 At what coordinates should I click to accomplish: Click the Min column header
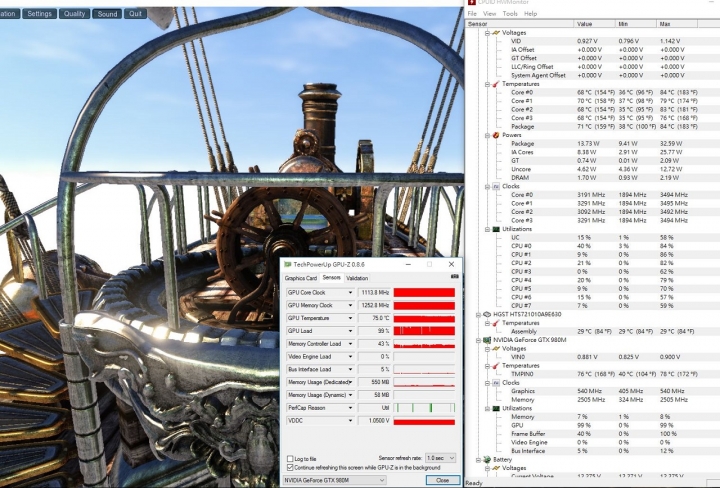point(636,24)
